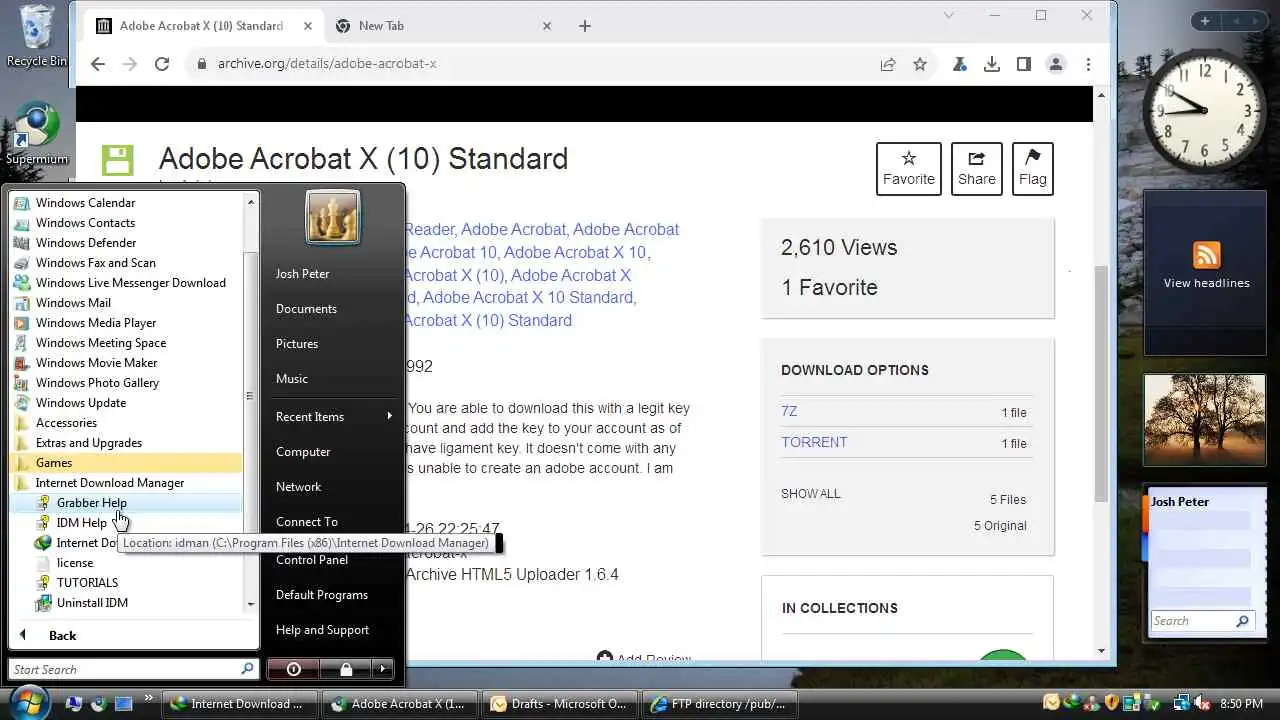Click the volume icon in system tray
The width and height of the screenshot is (1280, 720).
point(1203,704)
